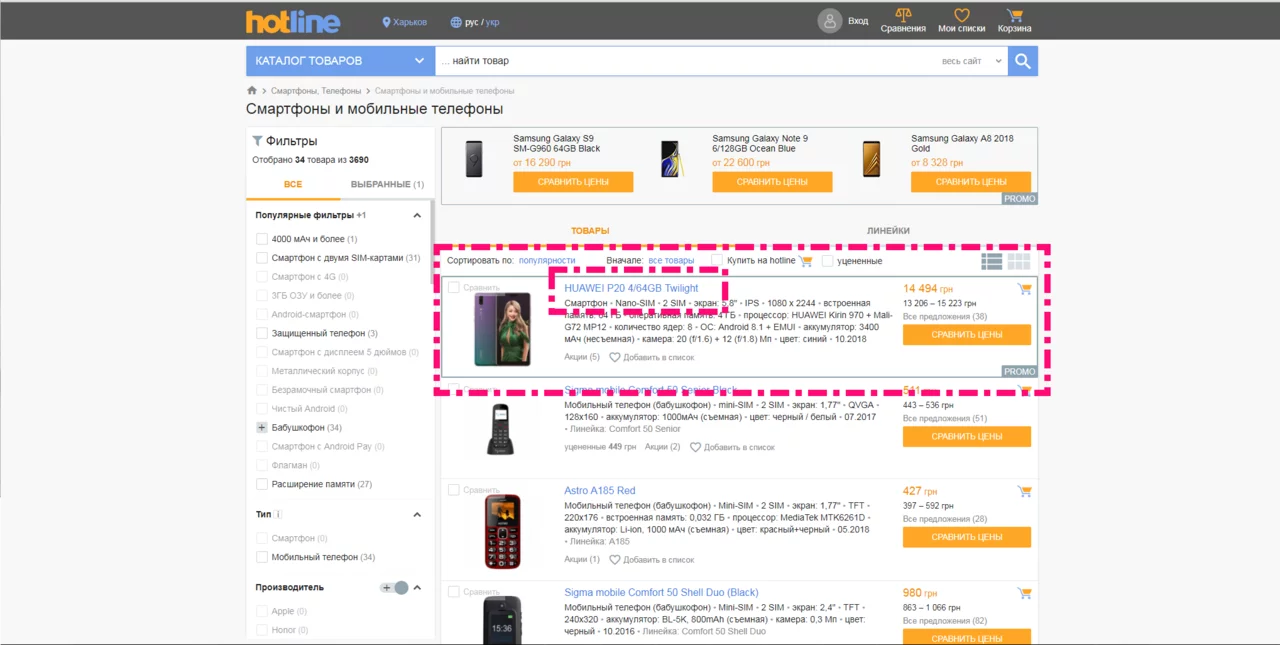Check the 4000 мАч и более filter

262,239
